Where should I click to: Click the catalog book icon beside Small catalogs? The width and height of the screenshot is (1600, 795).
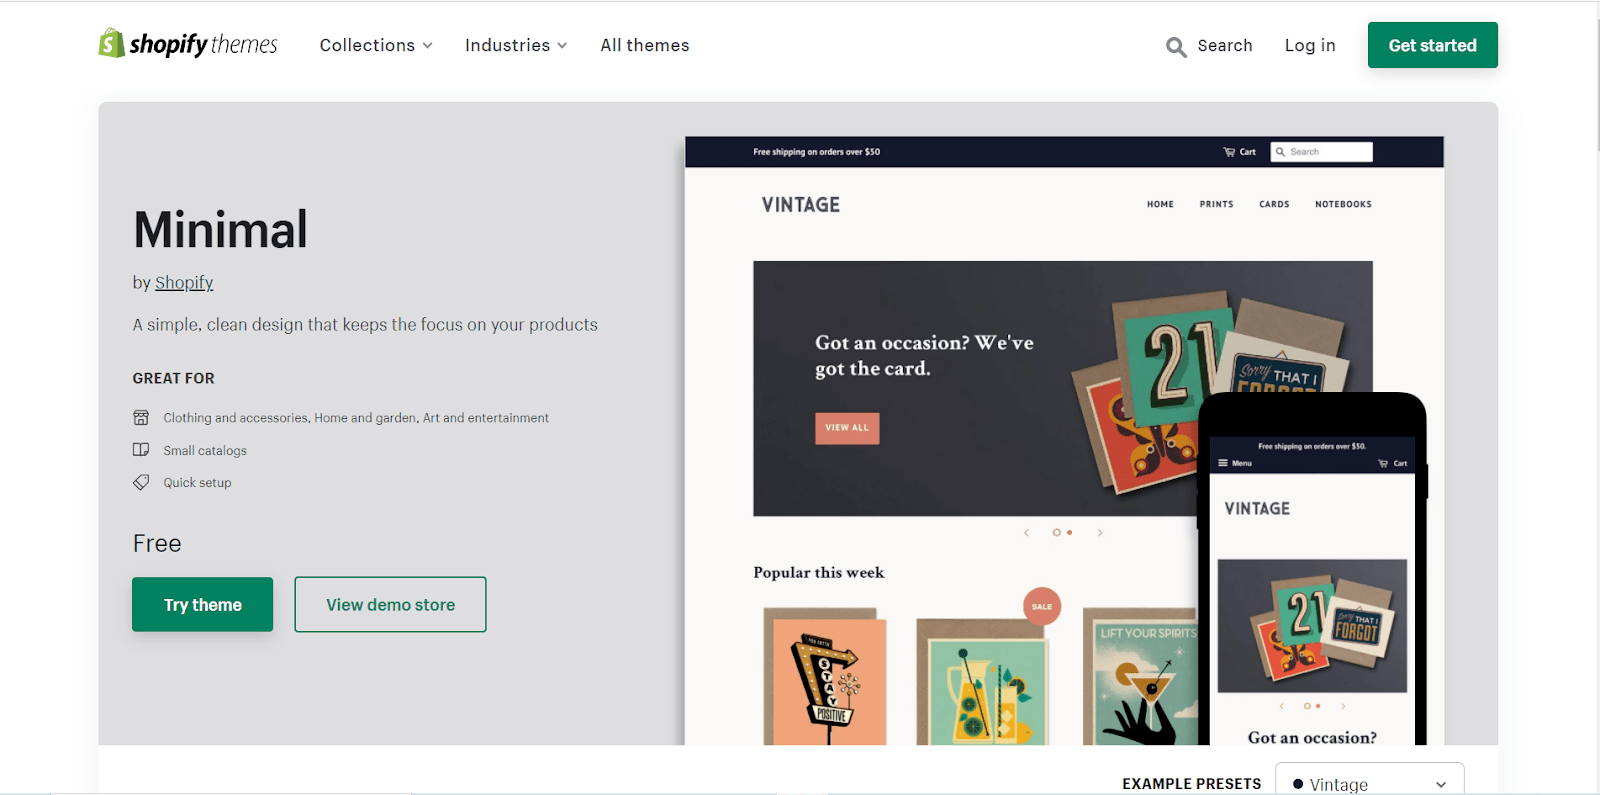tap(141, 450)
